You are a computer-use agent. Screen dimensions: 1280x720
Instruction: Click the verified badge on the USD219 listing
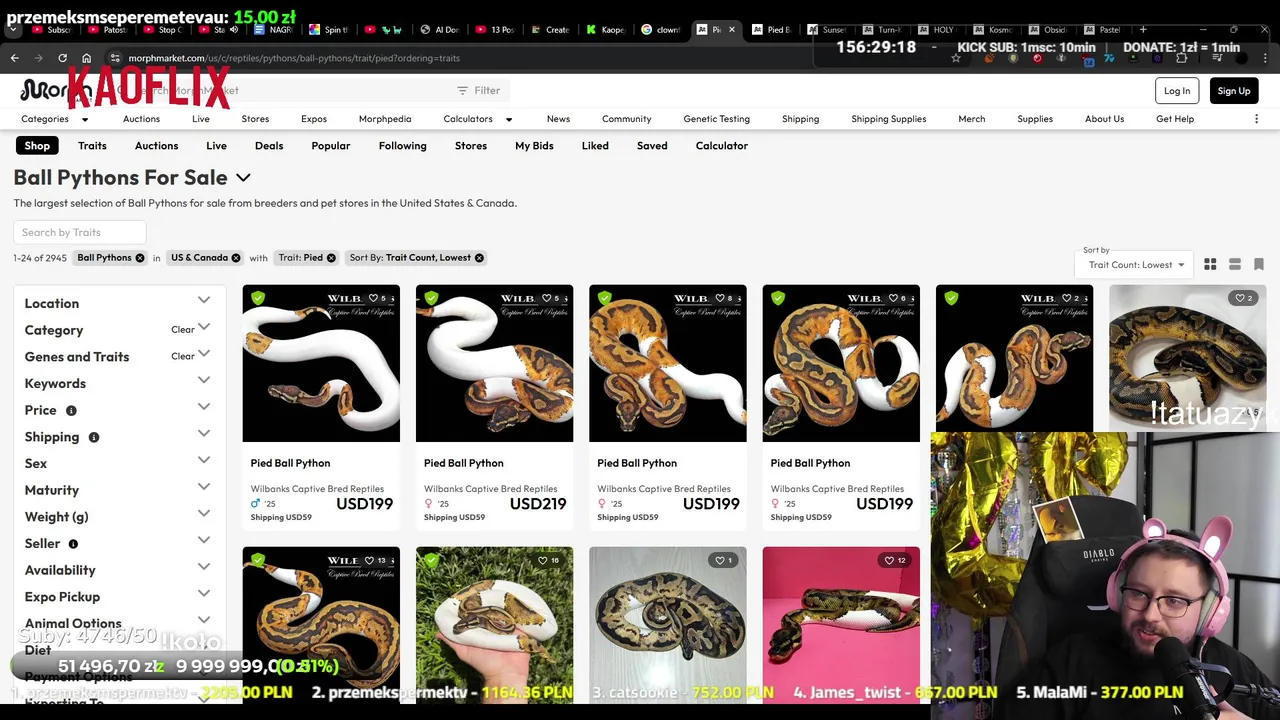(431, 298)
